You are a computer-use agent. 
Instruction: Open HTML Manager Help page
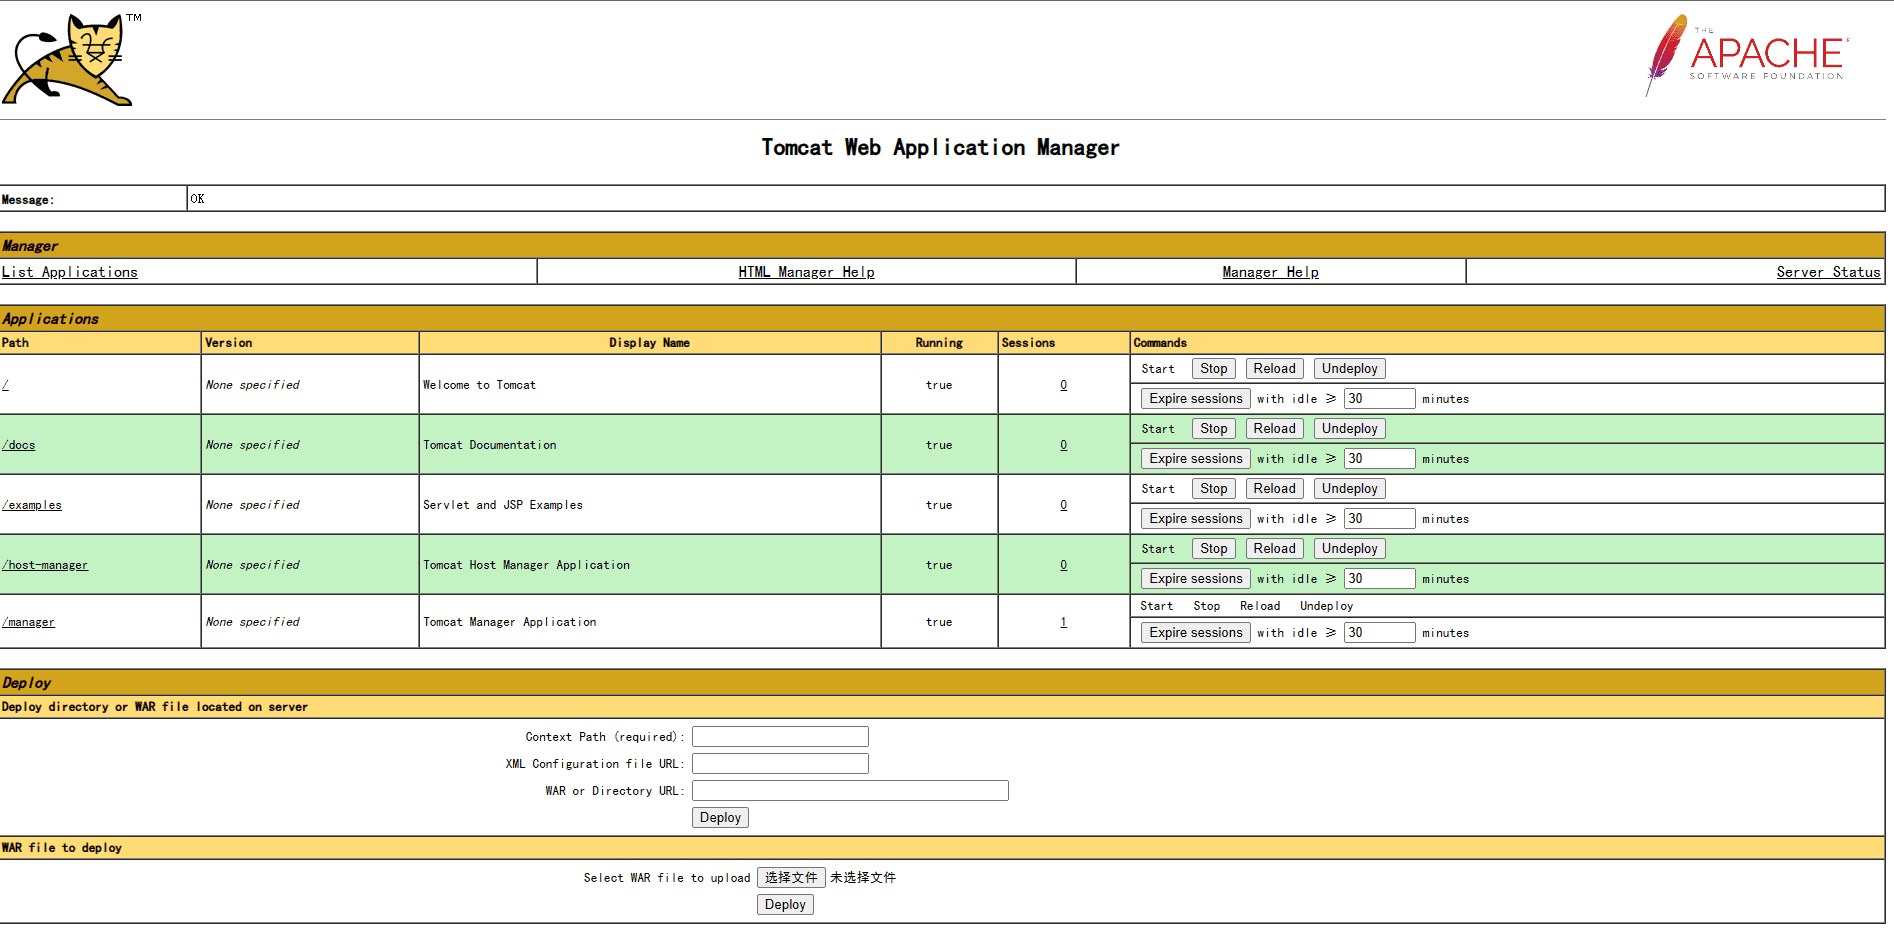(806, 272)
